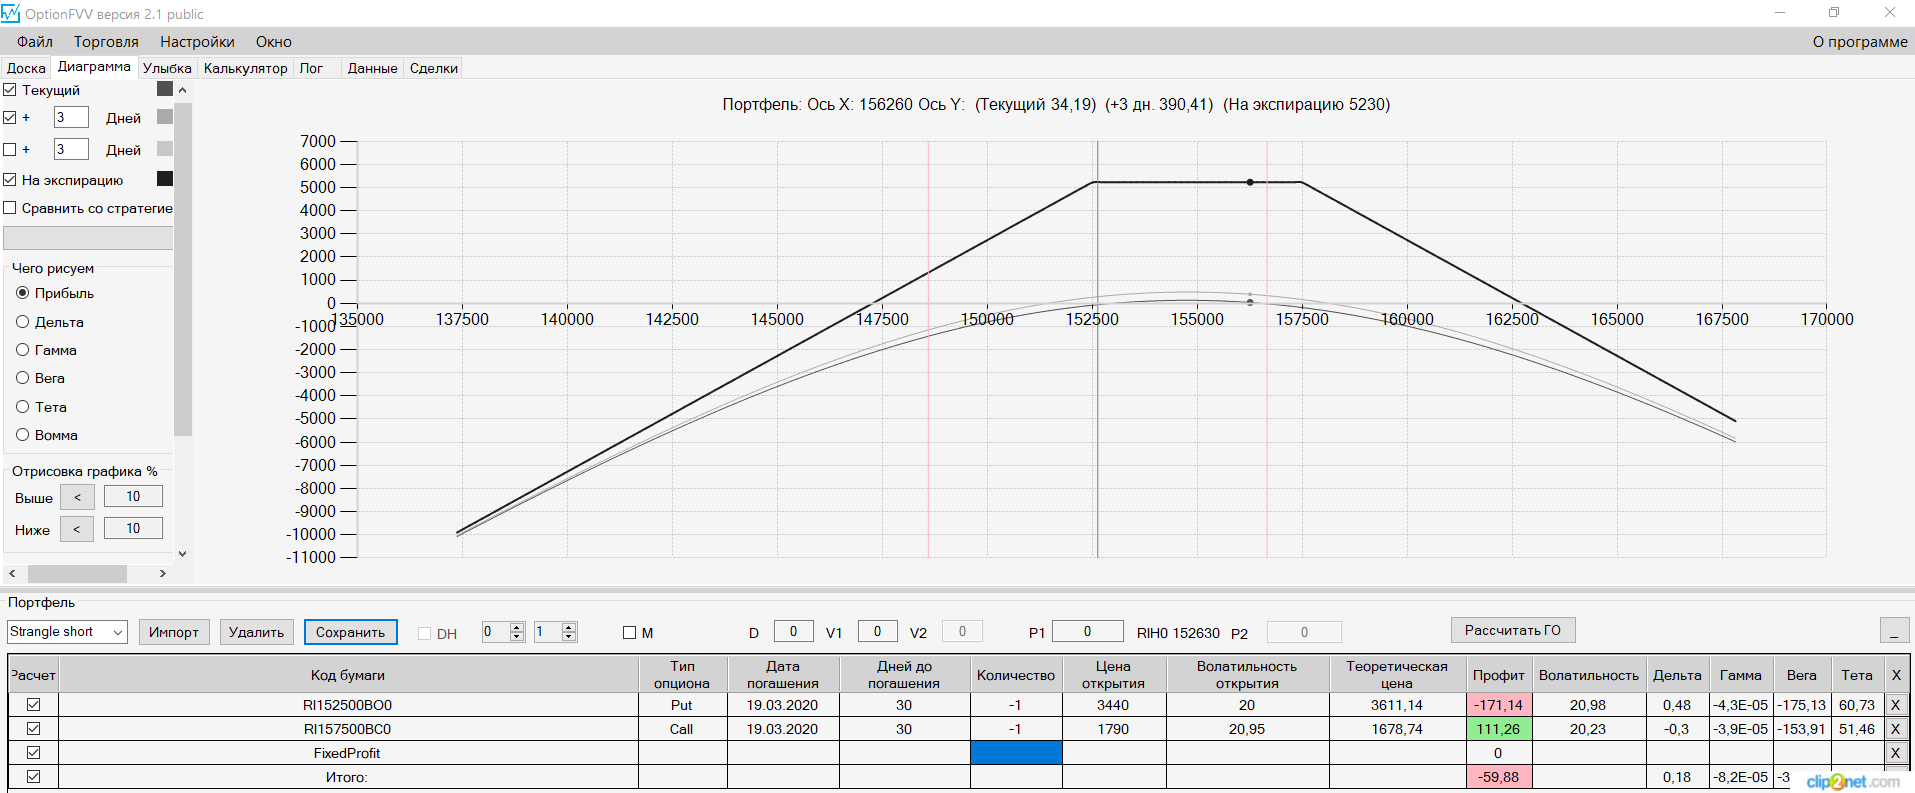Uncheck Расчет for FixedProfit row
This screenshot has width=1915, height=793.
(x=33, y=753)
